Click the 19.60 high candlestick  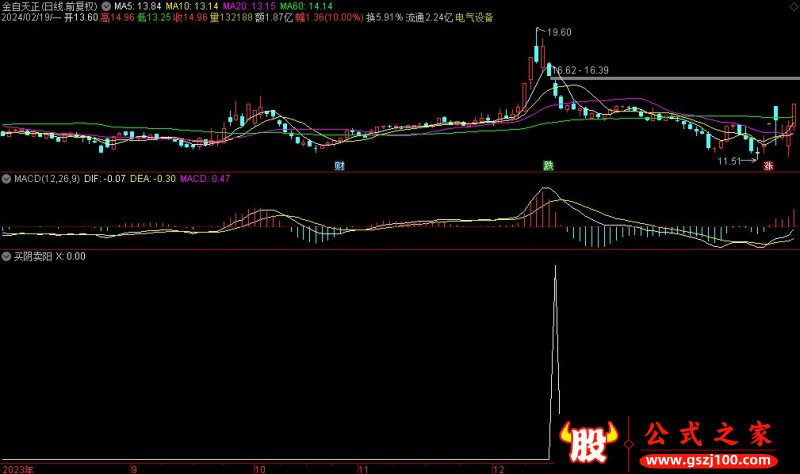(x=537, y=46)
